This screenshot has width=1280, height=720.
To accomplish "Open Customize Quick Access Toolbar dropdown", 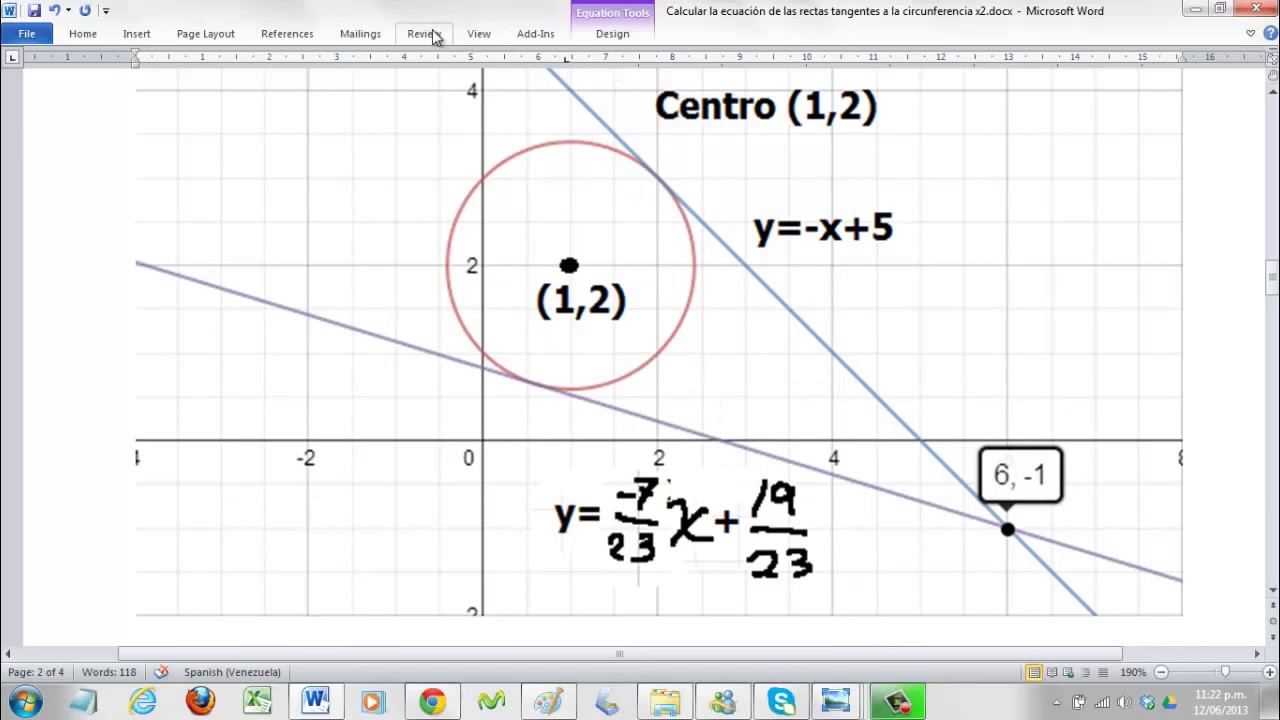I will point(106,11).
